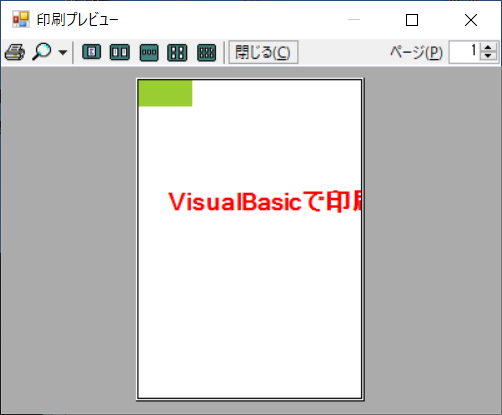Switch to two-page layout view
Screen dimensions: 502x415
[120, 52]
